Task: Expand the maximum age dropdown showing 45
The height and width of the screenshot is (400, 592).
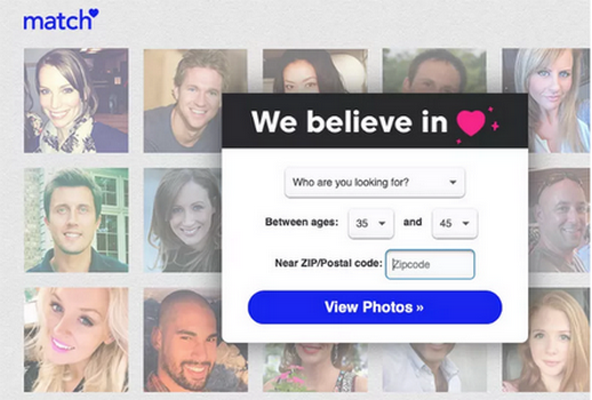Action: (x=455, y=223)
